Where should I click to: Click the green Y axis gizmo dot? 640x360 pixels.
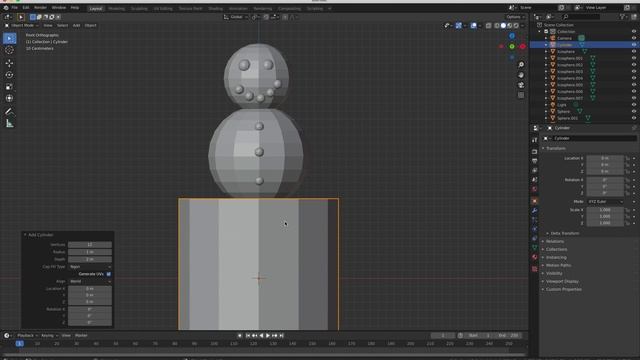pyautogui.click(x=512, y=47)
